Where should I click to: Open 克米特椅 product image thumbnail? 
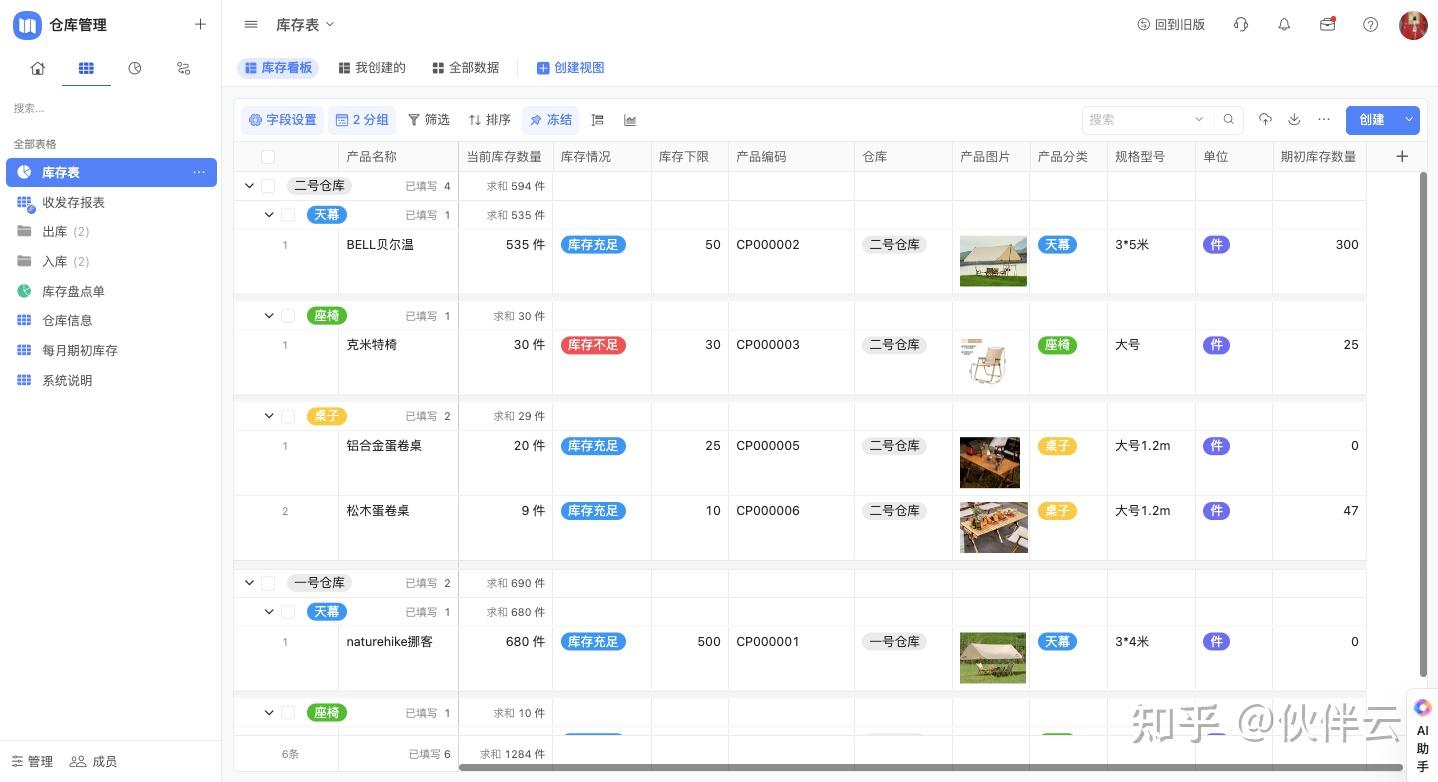pyautogui.click(x=987, y=361)
